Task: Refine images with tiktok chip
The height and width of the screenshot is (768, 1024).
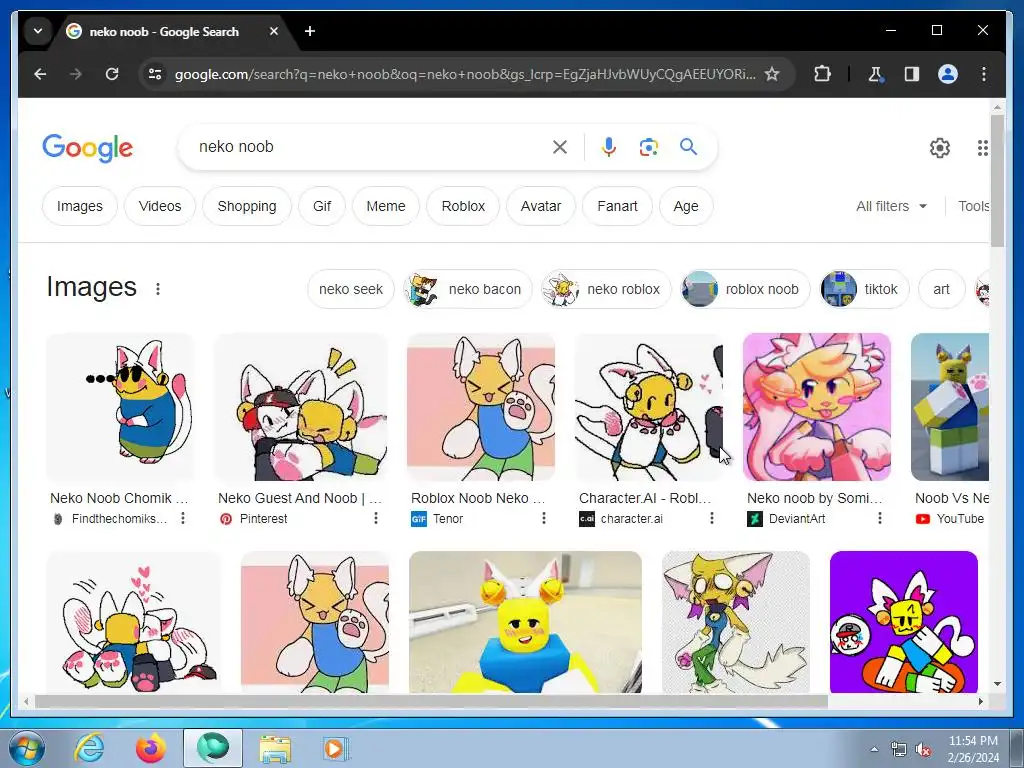Action: (864, 289)
